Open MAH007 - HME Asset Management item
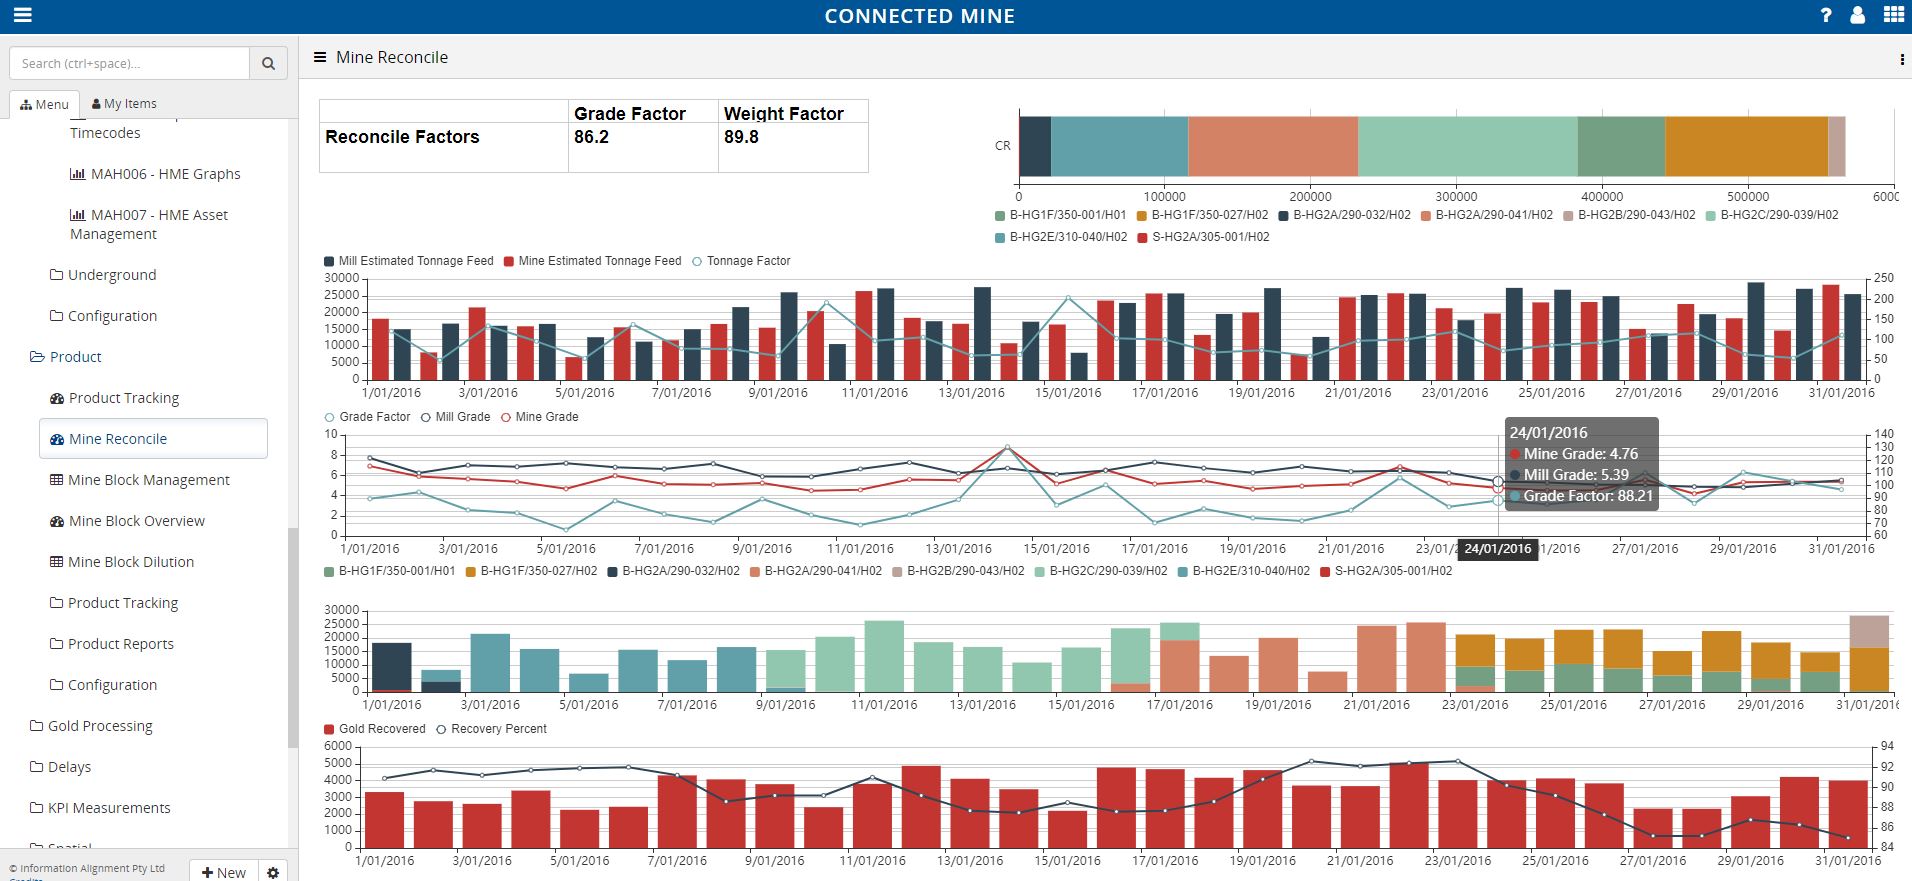Viewport: 1912px width, 881px height. (x=149, y=224)
